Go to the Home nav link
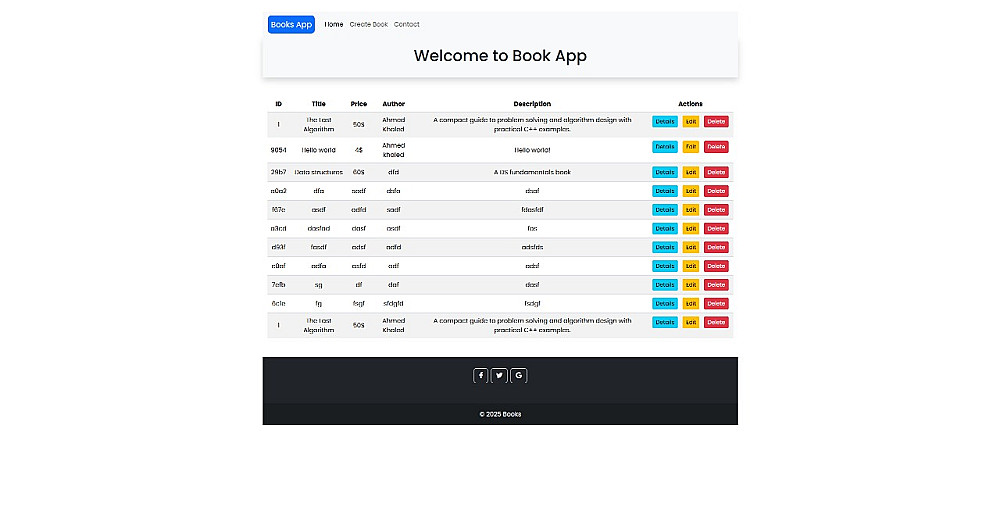Screen dimensions: 1000x511 [x=334, y=24]
